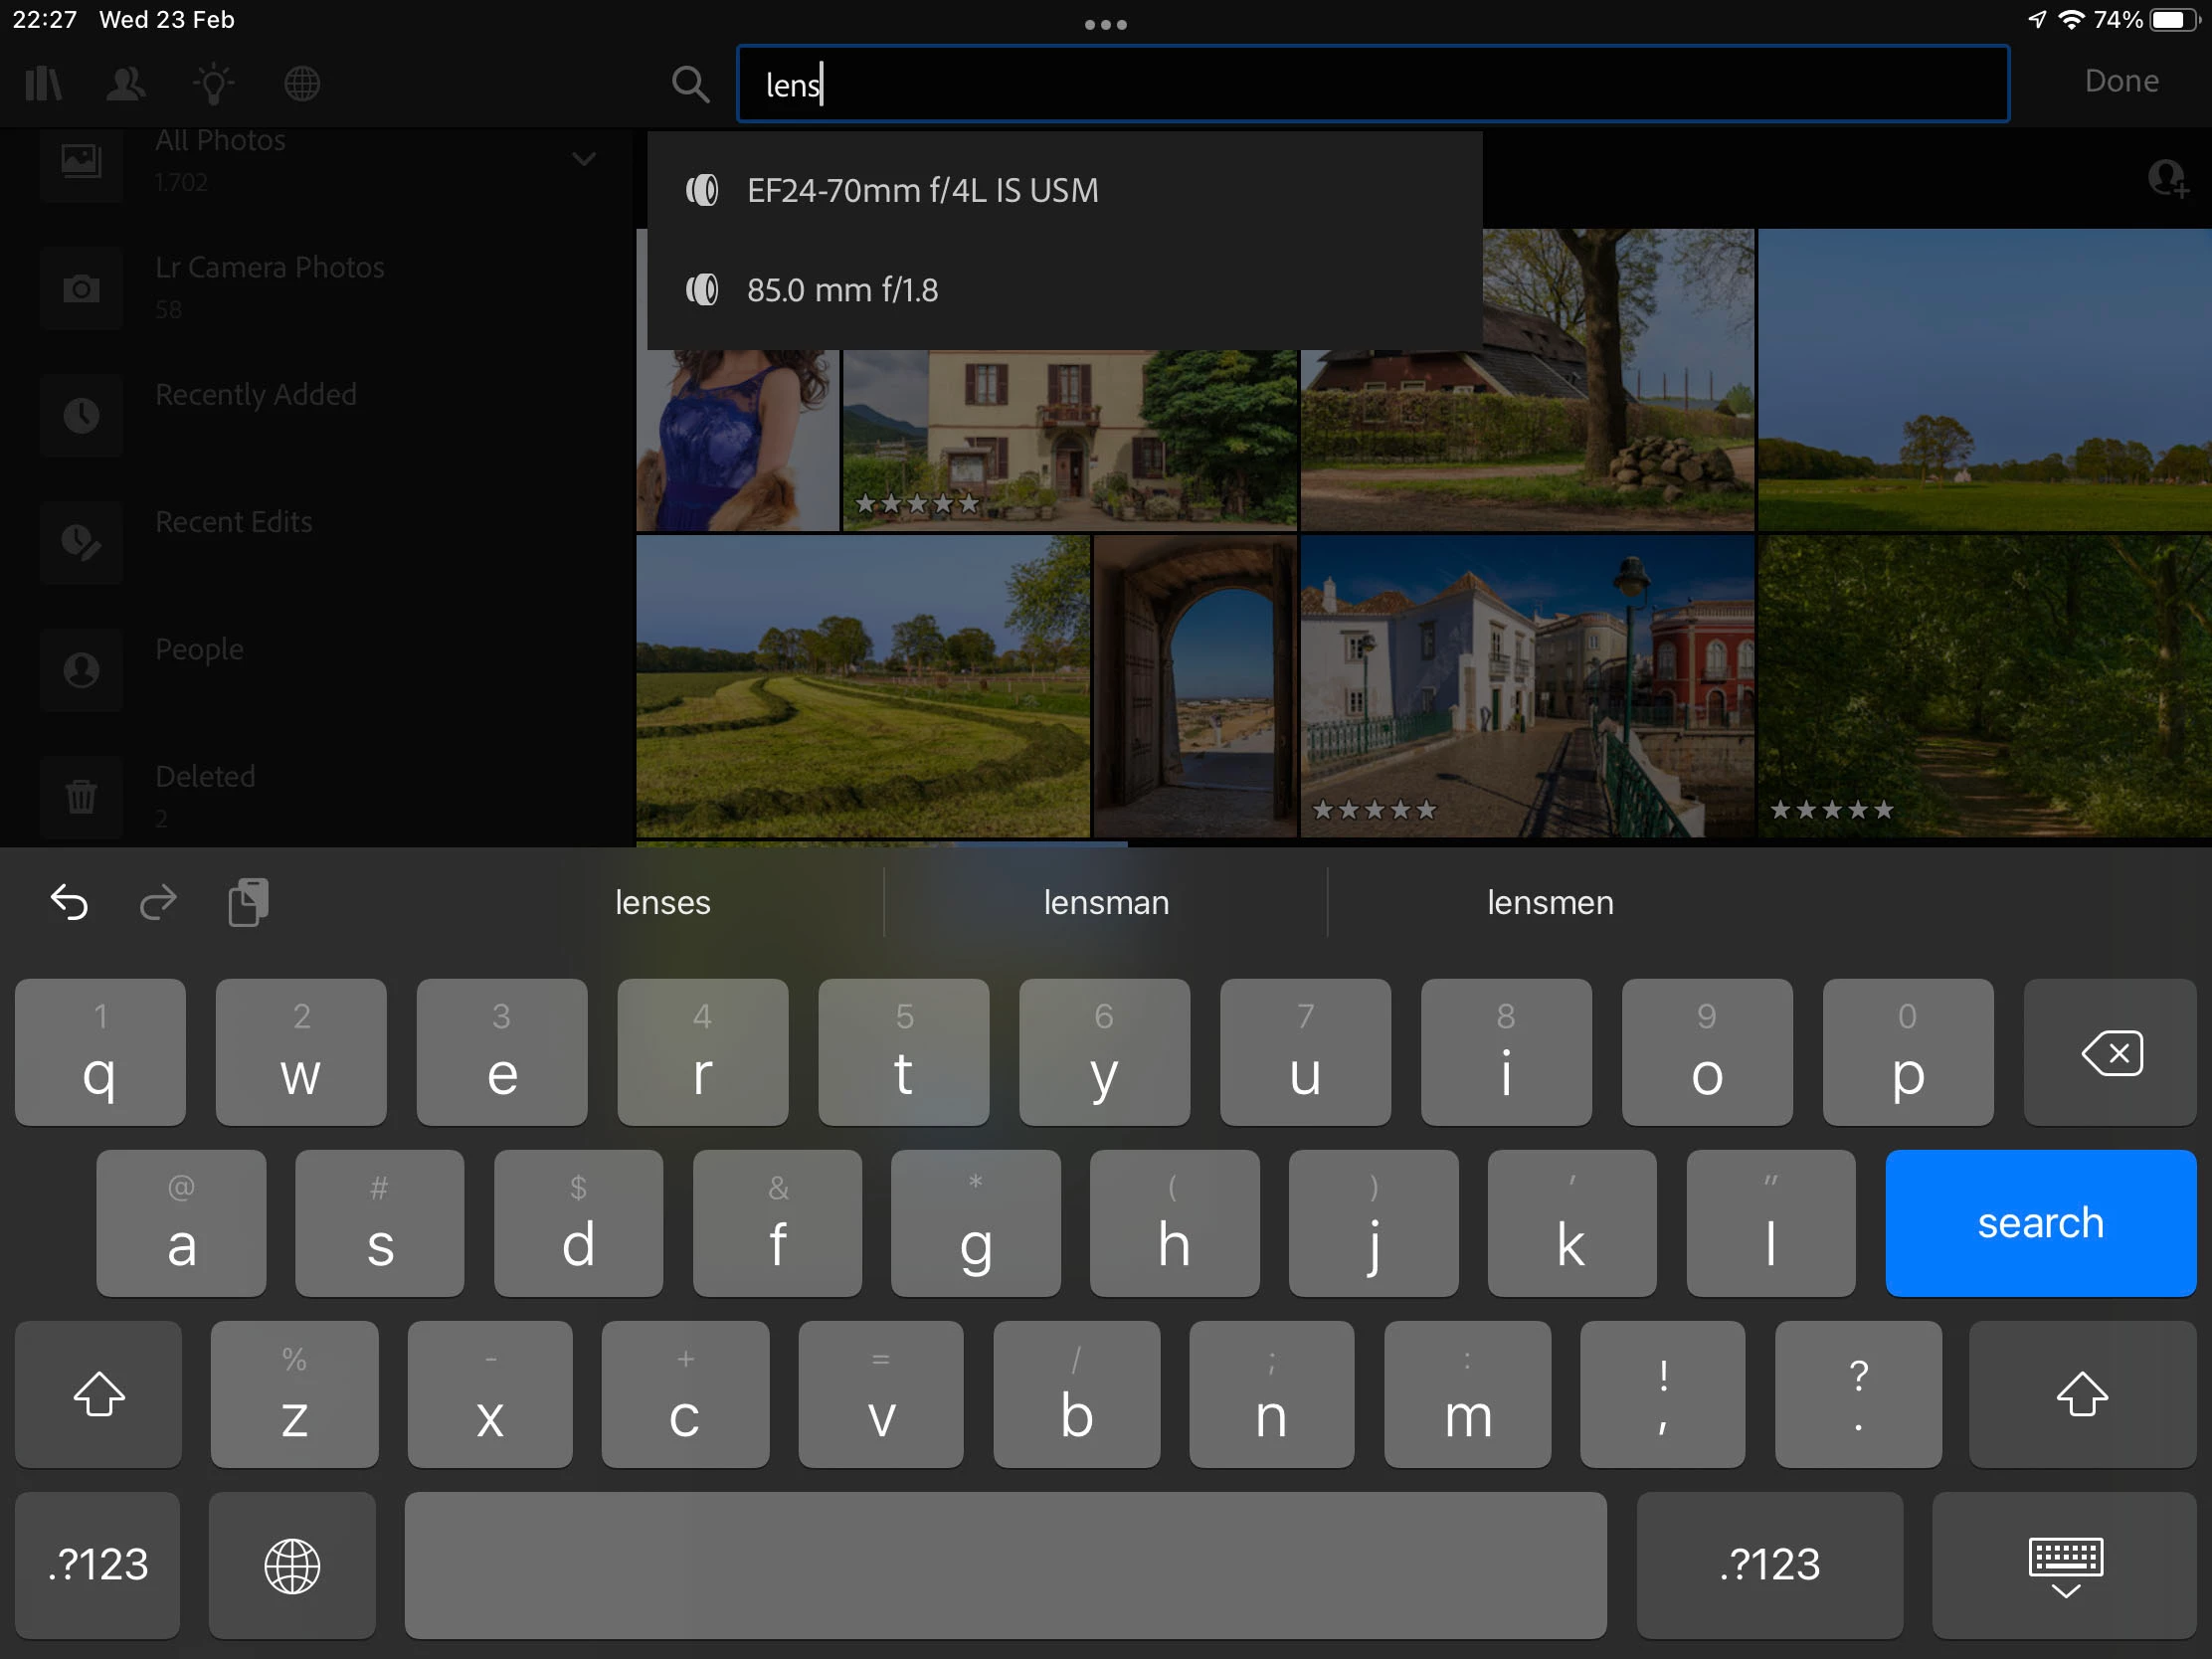Viewport: 2212px width, 1659px height.
Task: Toggle the left .?123 symbols key
Action: click(x=98, y=1565)
